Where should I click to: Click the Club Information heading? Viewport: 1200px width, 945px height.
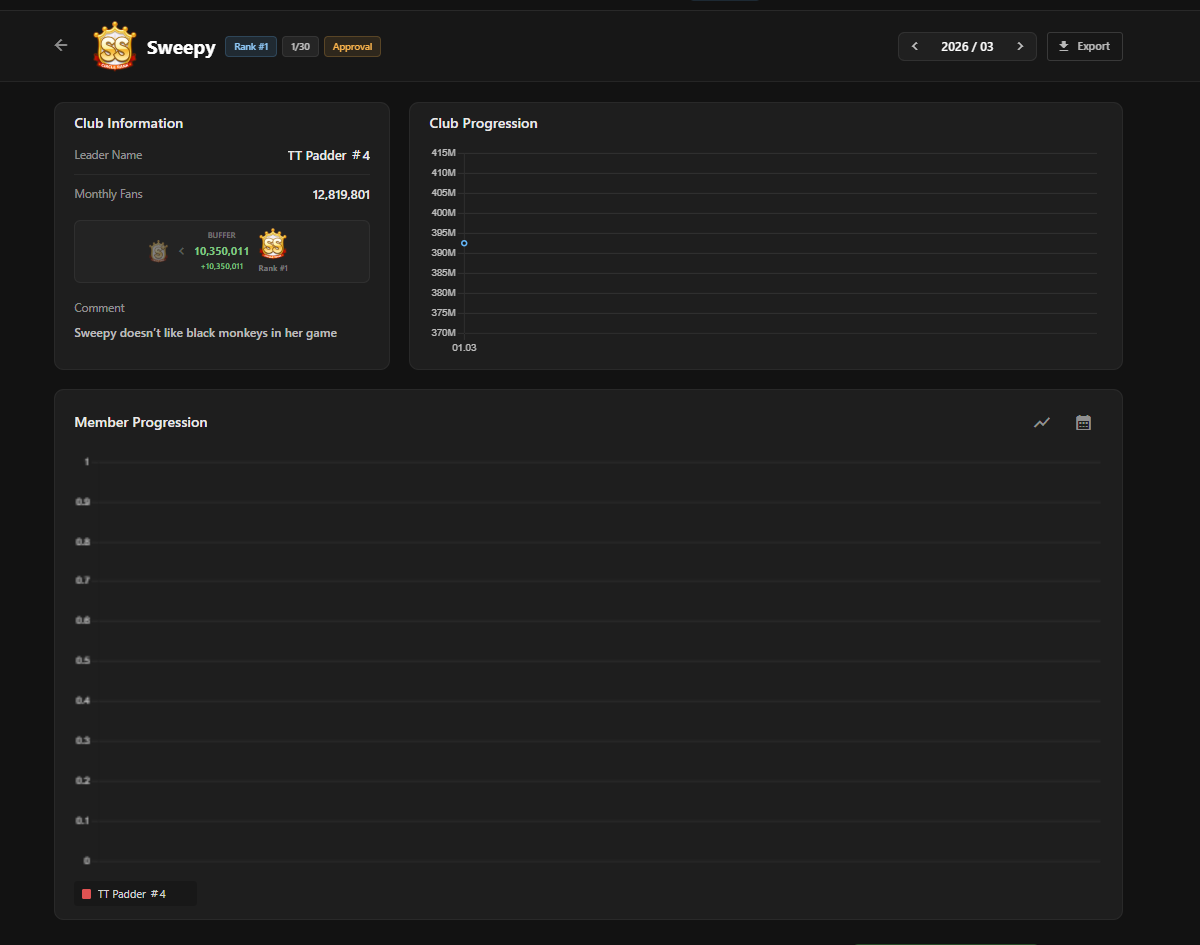[x=129, y=123]
